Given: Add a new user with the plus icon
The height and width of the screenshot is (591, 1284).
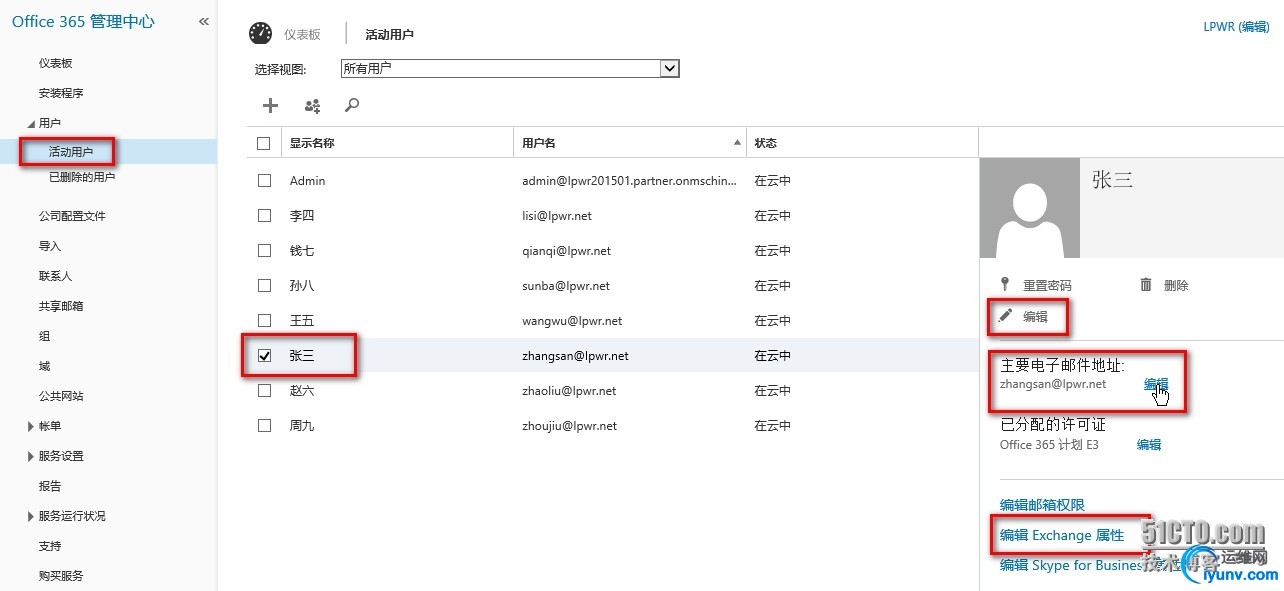Looking at the screenshot, I should coord(270,105).
